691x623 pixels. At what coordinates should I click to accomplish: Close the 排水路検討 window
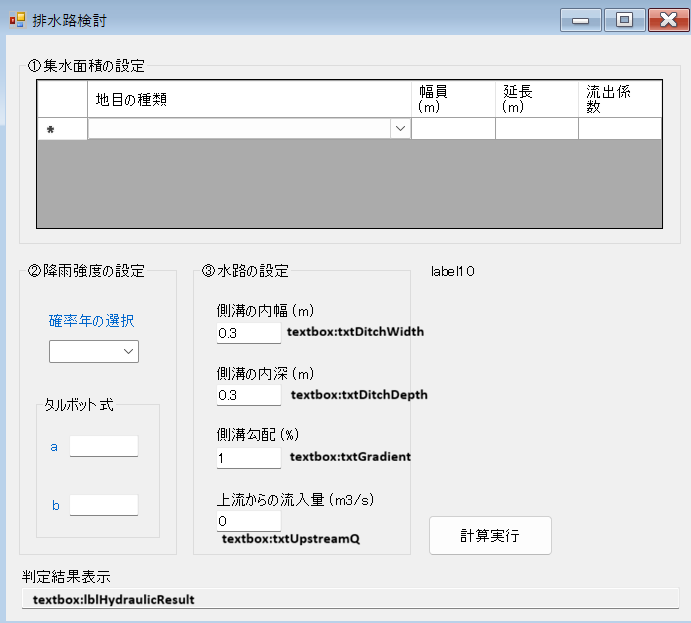668,20
